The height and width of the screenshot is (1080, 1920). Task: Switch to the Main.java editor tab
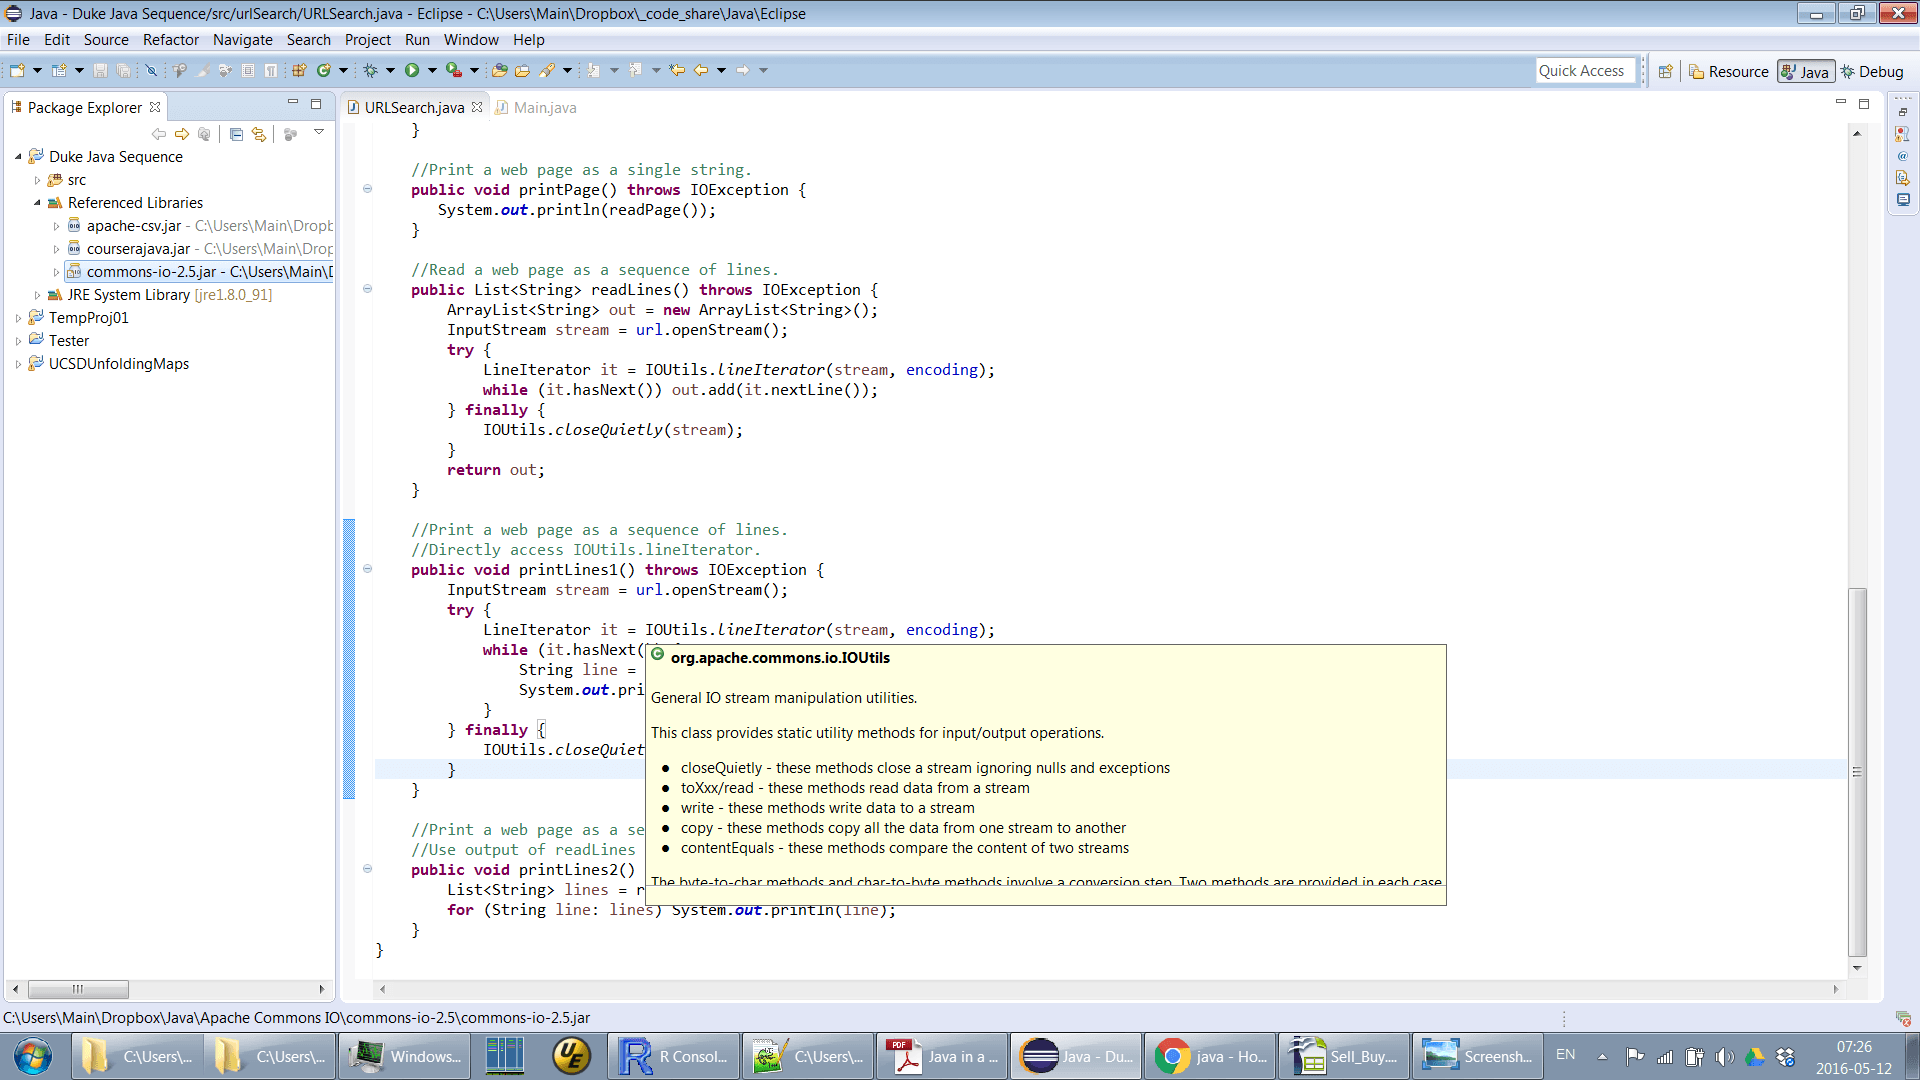coord(544,108)
